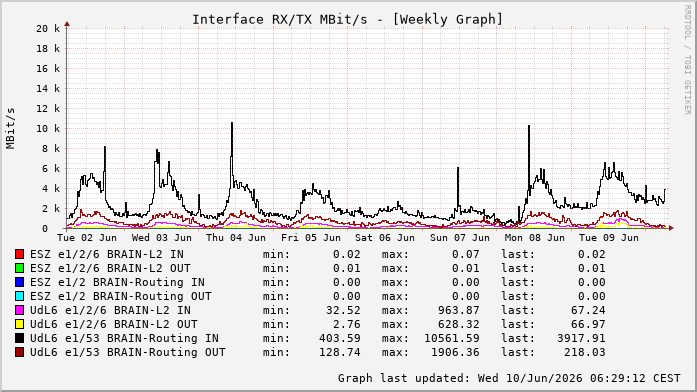This screenshot has height=392, width=697.
Task: Click the max value 10561.59
Action: [x=452, y=338]
